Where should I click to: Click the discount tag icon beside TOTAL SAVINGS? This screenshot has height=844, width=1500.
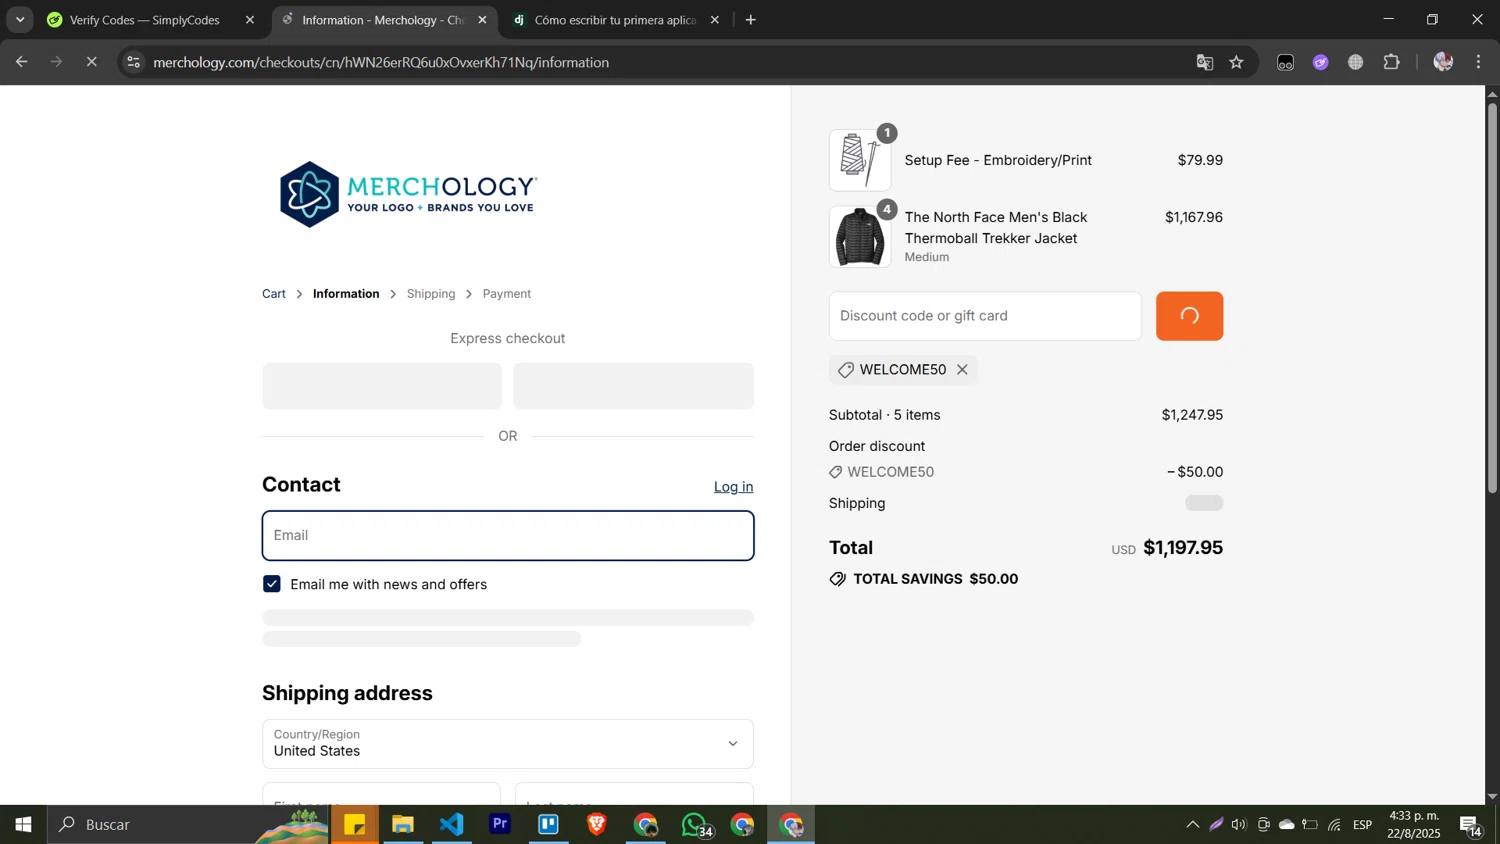pos(838,579)
